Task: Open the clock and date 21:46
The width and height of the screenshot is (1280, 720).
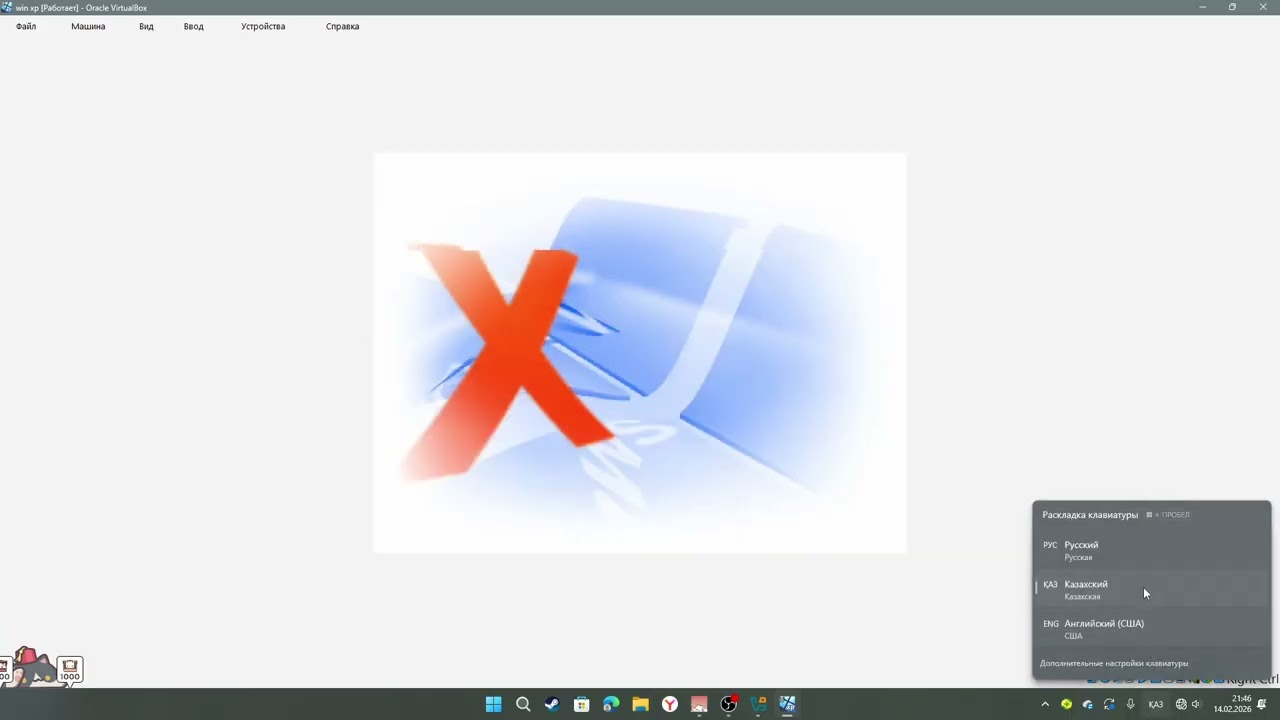Action: pos(1232,704)
